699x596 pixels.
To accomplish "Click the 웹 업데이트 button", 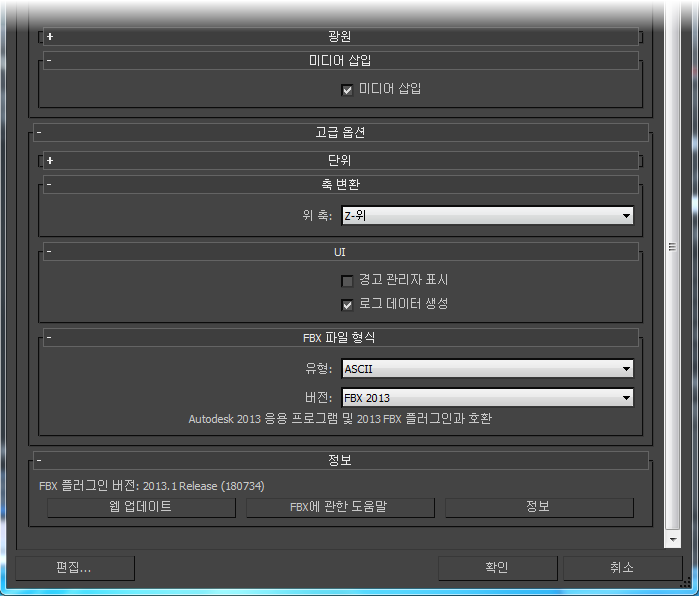I will tap(141, 507).
